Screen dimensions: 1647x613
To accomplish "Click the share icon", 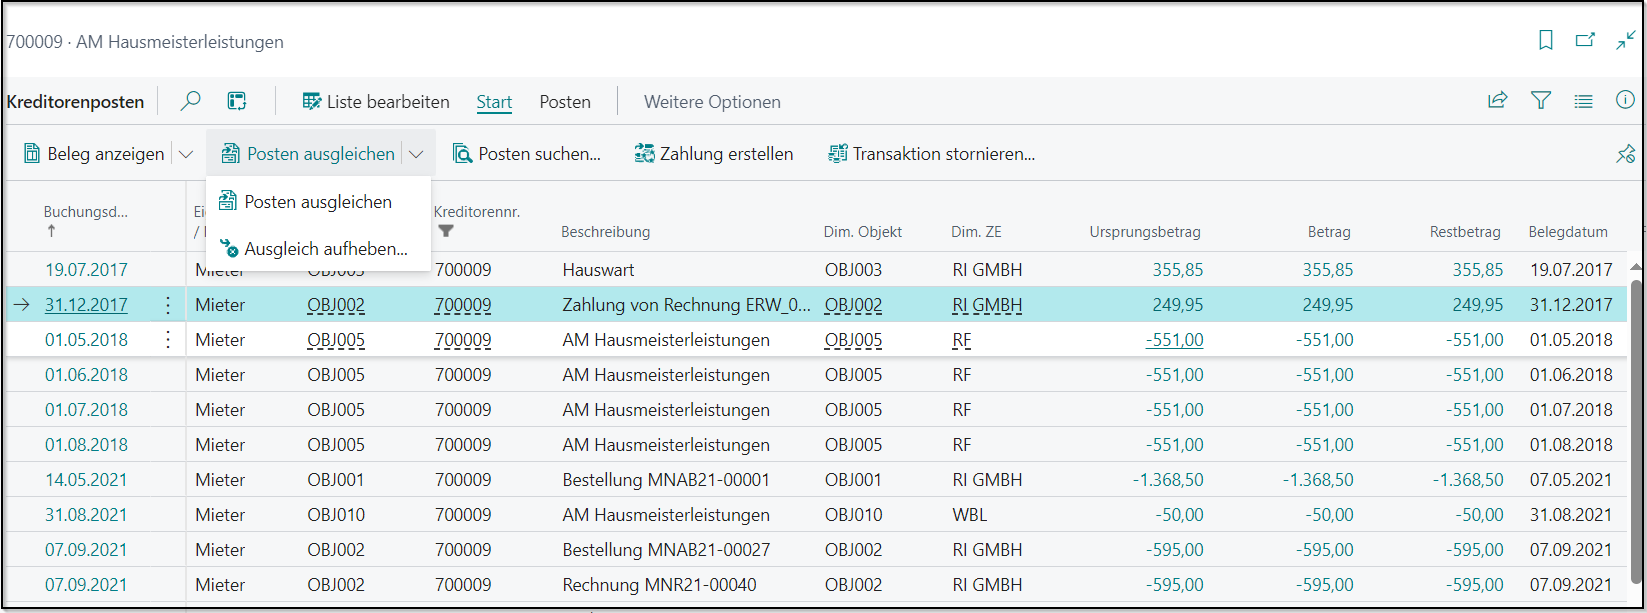I will coord(1497,100).
